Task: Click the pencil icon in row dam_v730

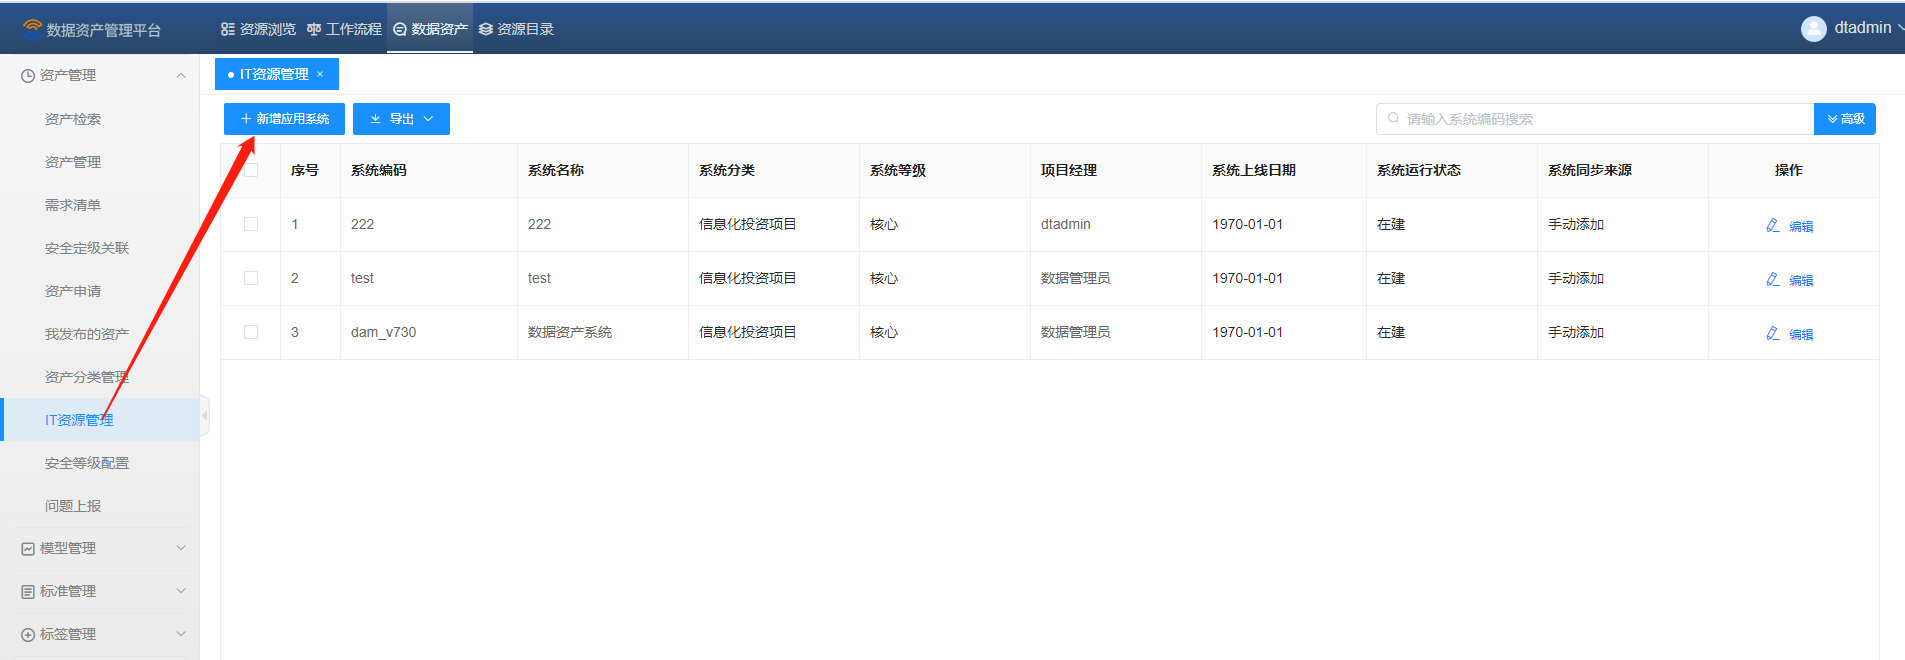Action: tap(1772, 333)
